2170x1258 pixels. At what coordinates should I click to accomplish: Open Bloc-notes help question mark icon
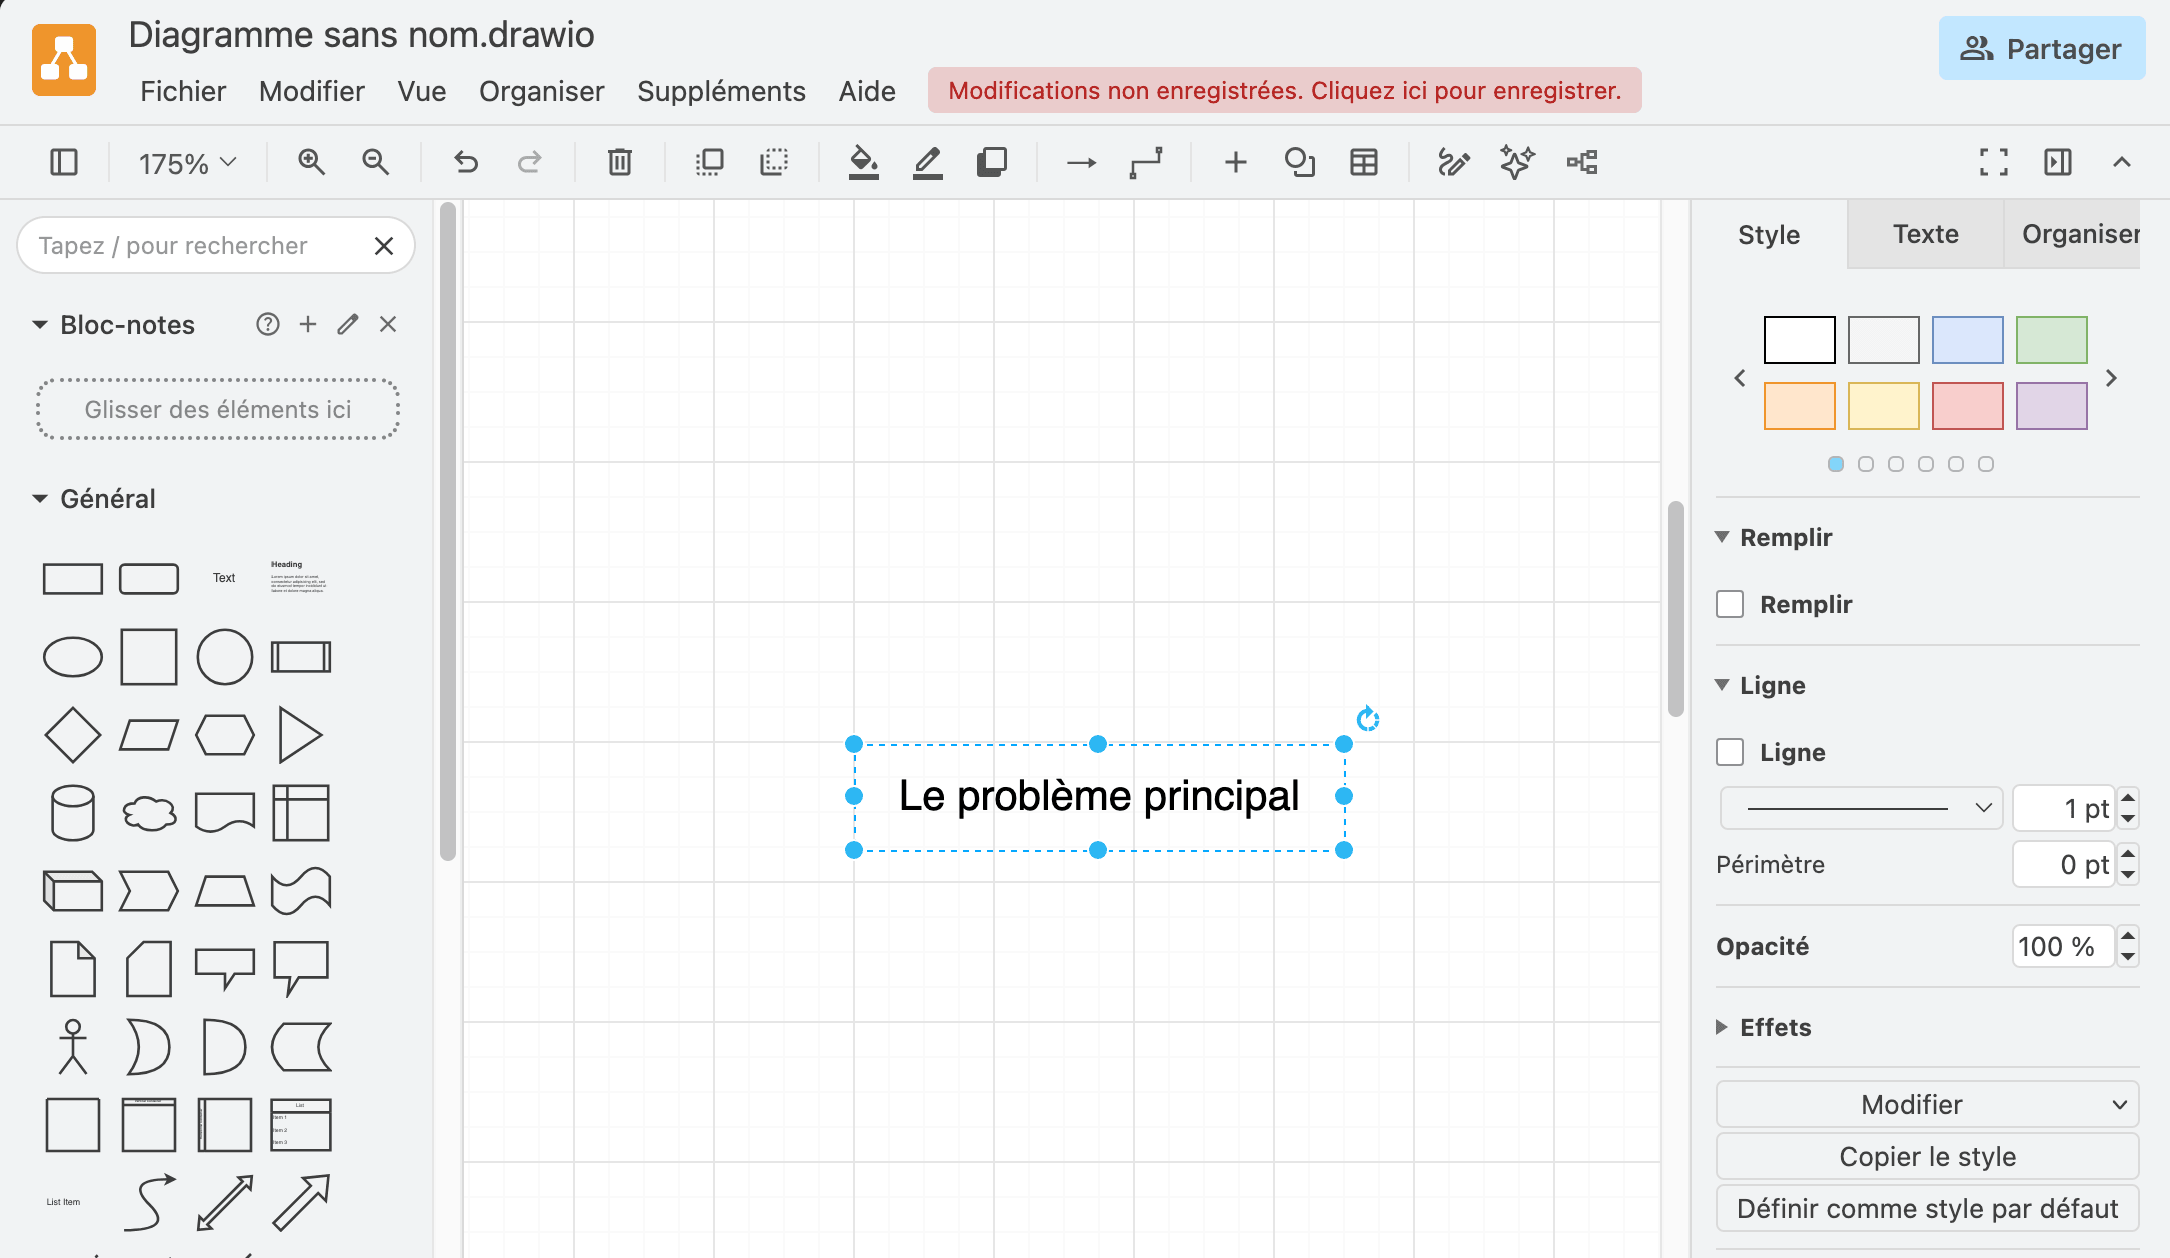click(x=268, y=324)
